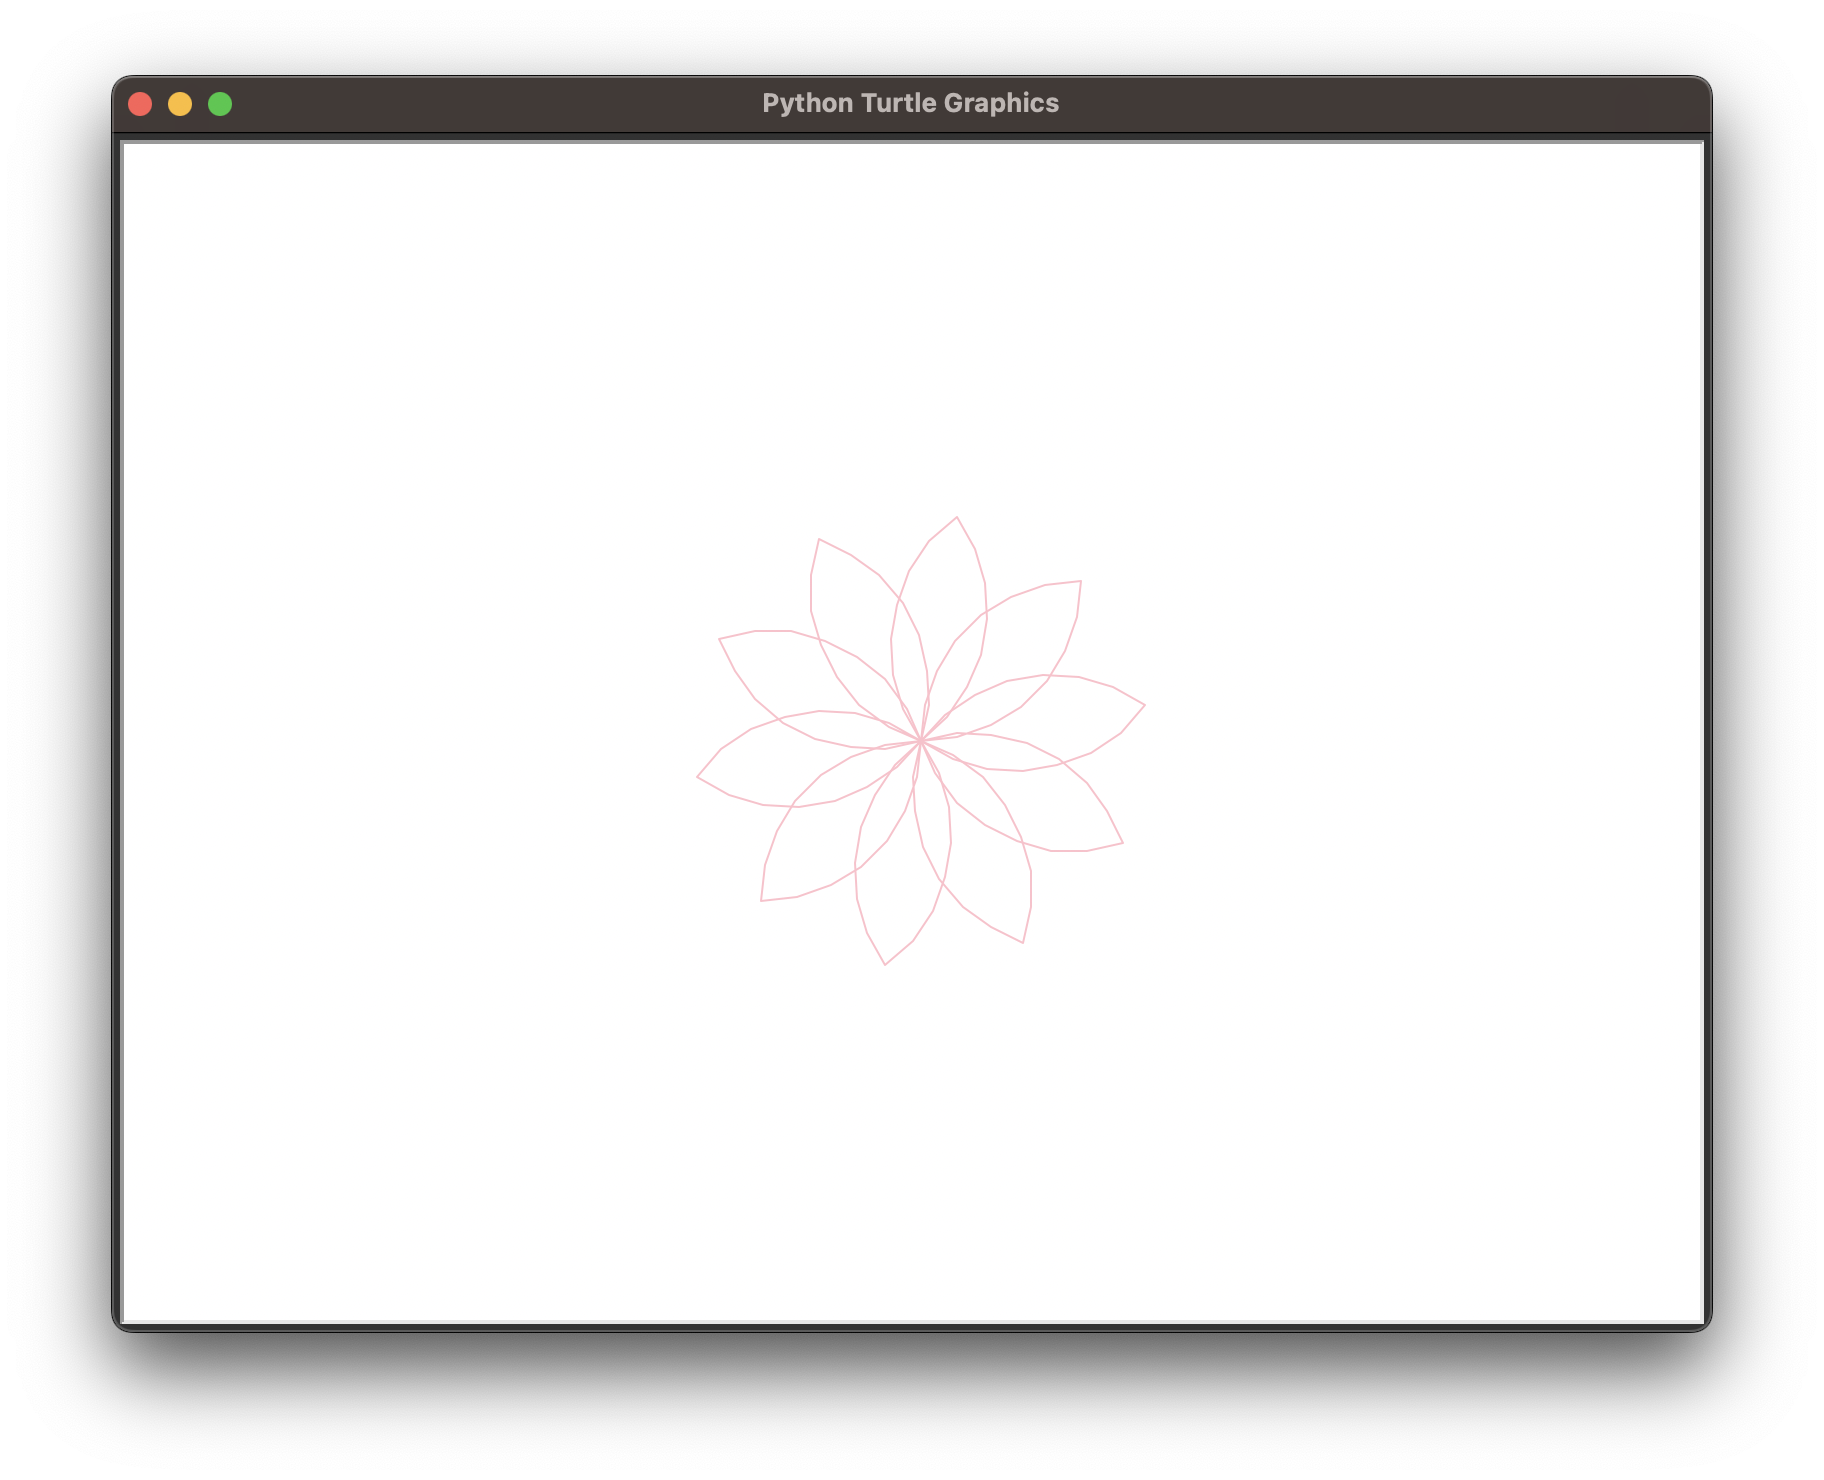Maximize window using the green button
This screenshot has height=1480, width=1824.
point(220,104)
